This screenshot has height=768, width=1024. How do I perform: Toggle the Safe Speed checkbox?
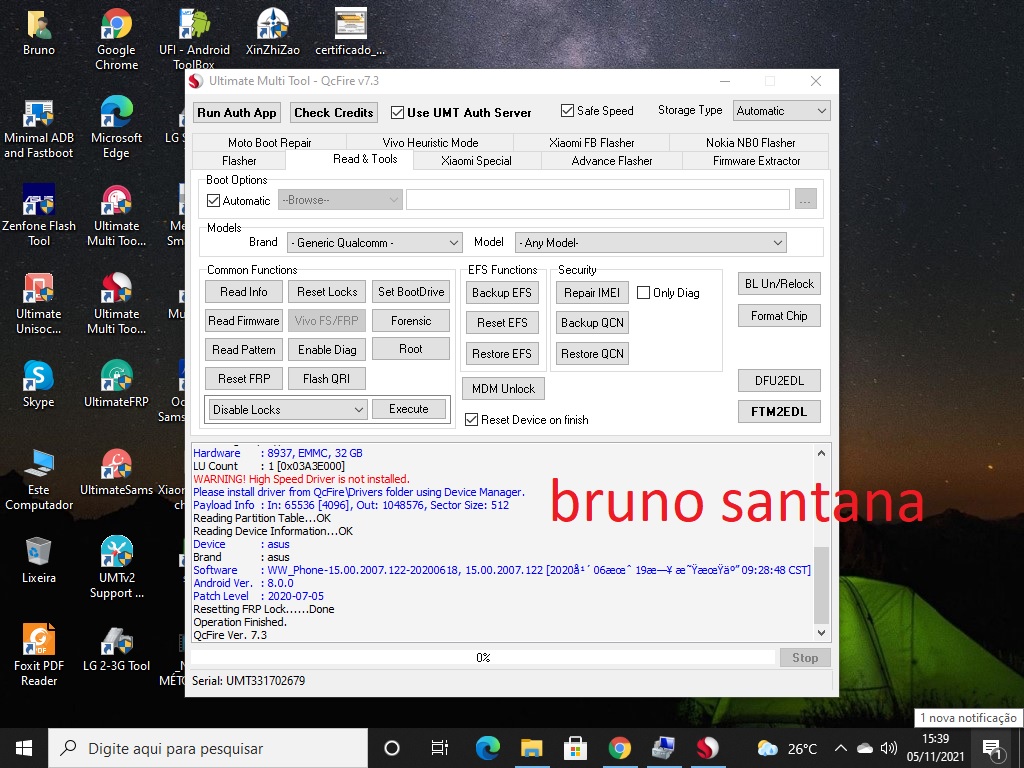pos(567,110)
